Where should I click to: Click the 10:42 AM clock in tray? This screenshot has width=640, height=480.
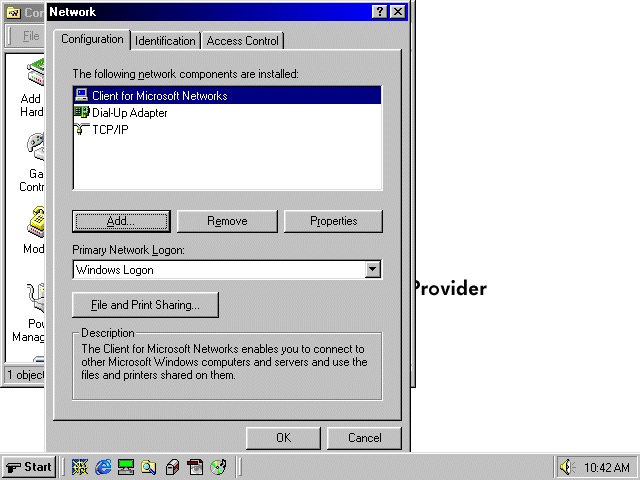point(607,467)
